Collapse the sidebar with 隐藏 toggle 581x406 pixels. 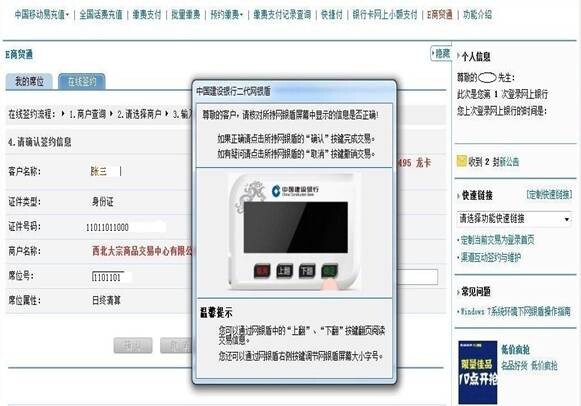[x=441, y=54]
